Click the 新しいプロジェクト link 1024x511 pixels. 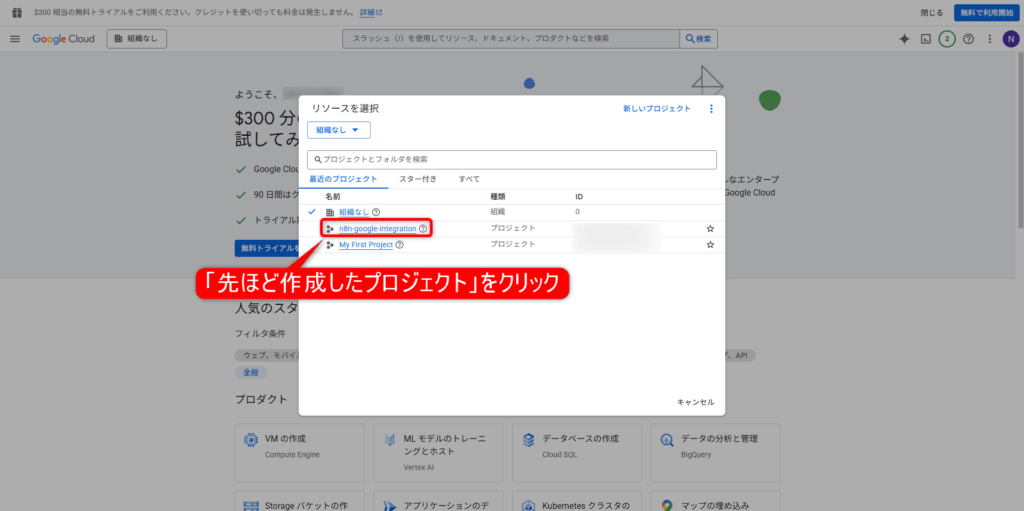[x=656, y=109]
